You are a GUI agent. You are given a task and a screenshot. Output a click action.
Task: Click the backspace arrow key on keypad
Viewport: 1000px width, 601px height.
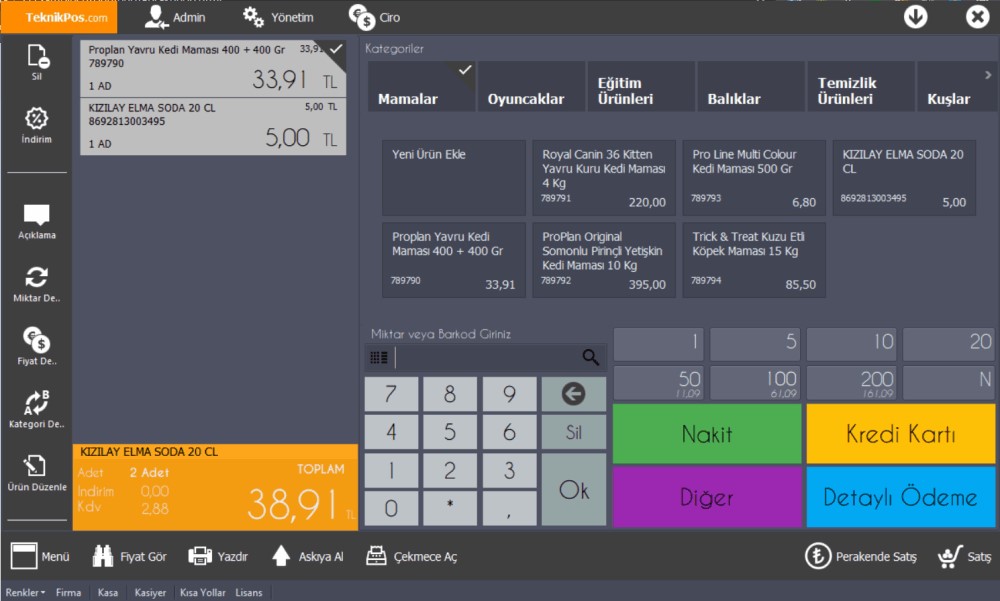[x=573, y=394]
